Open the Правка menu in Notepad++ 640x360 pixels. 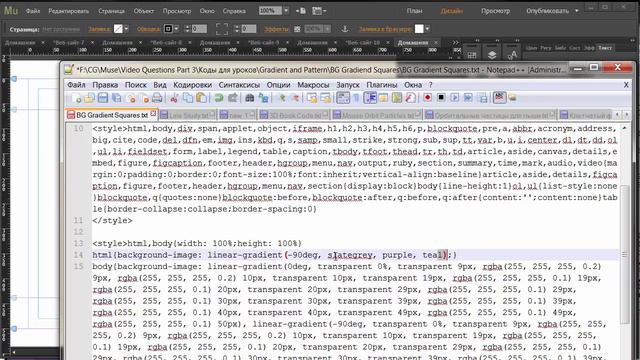pyautogui.click(x=105, y=85)
